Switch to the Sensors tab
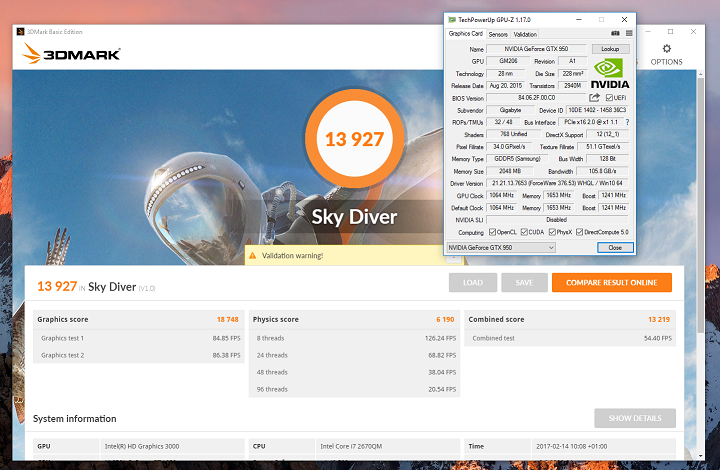The image size is (720, 470). point(498,34)
